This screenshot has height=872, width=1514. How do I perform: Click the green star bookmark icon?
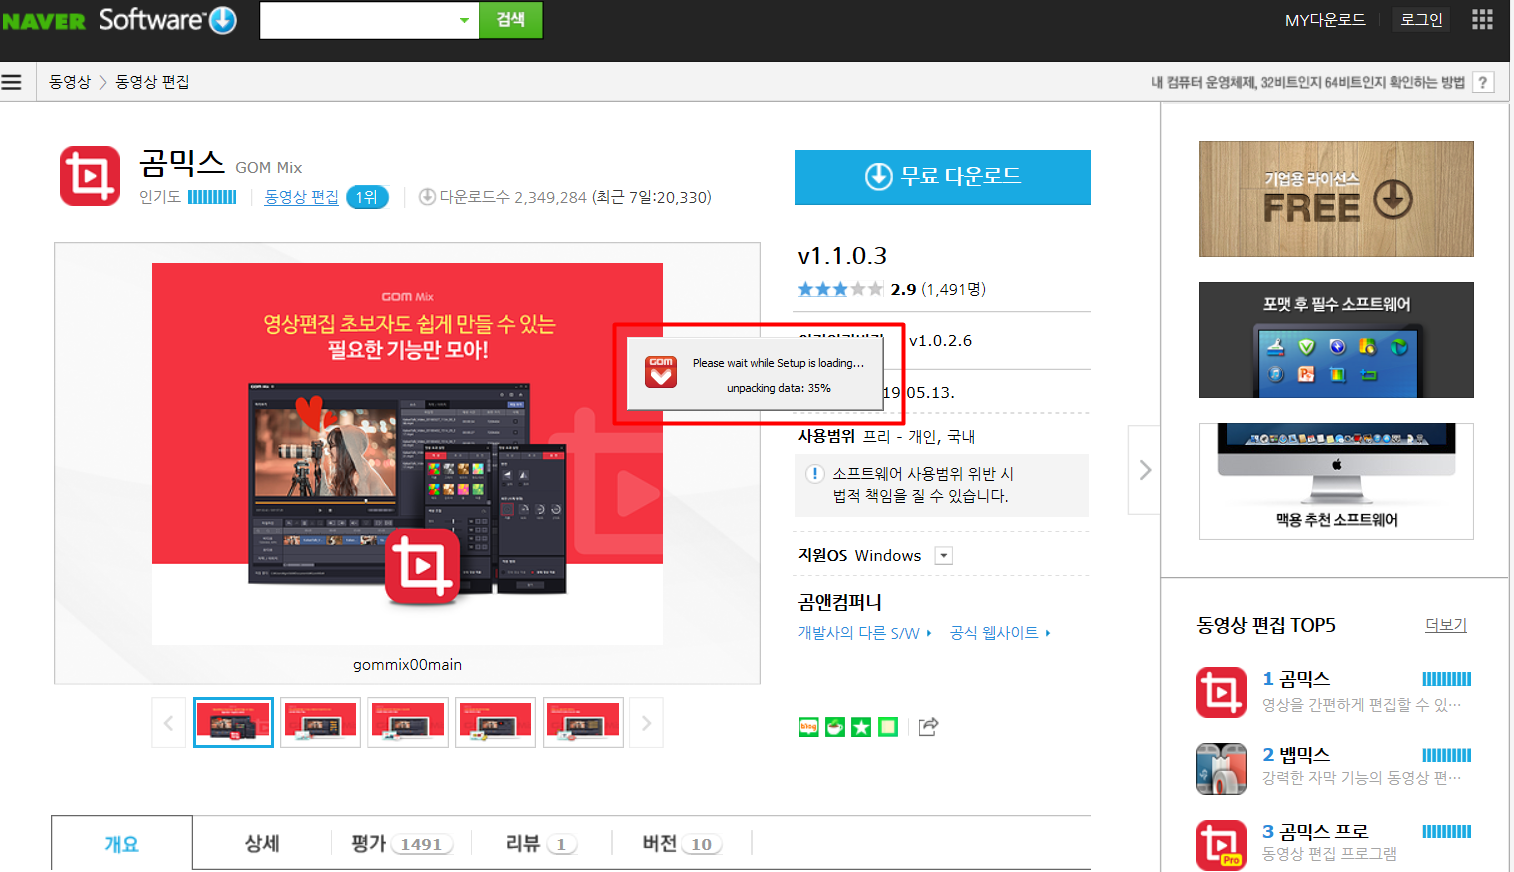point(861,727)
